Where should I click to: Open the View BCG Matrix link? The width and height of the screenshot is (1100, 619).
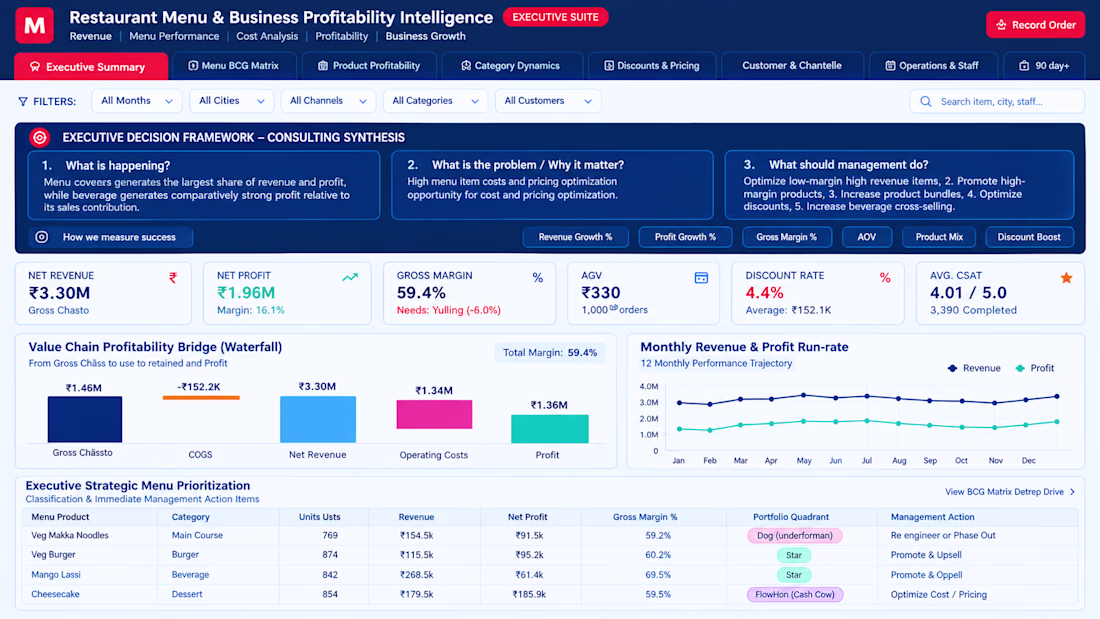click(x=1010, y=492)
